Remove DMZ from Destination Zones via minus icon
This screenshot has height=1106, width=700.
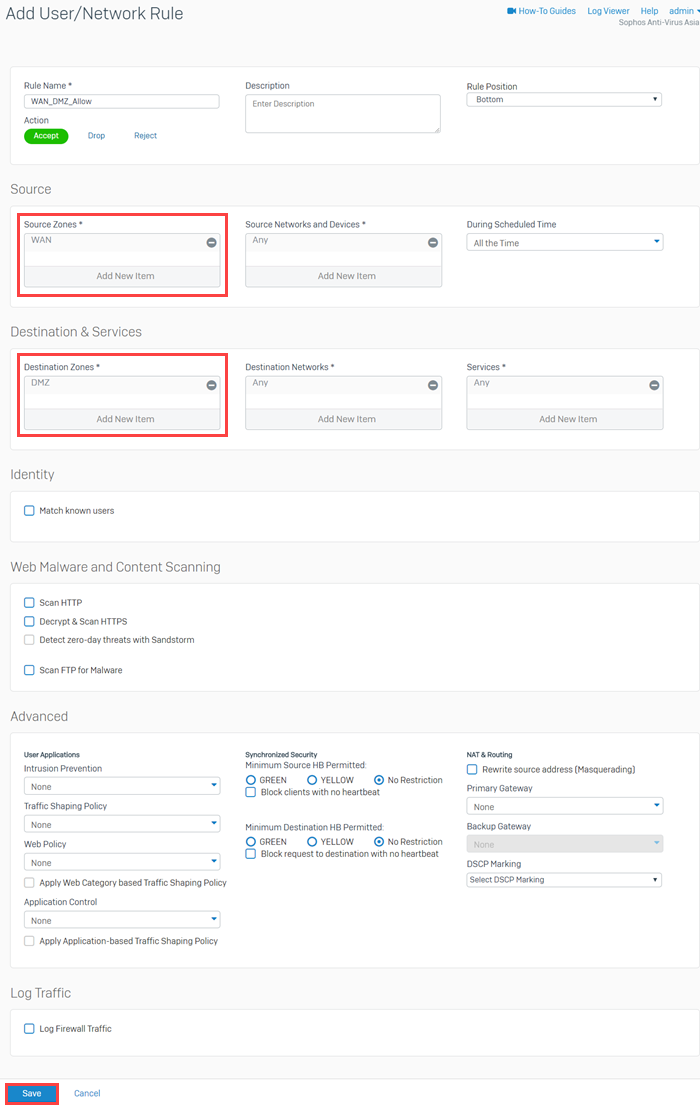(211, 384)
